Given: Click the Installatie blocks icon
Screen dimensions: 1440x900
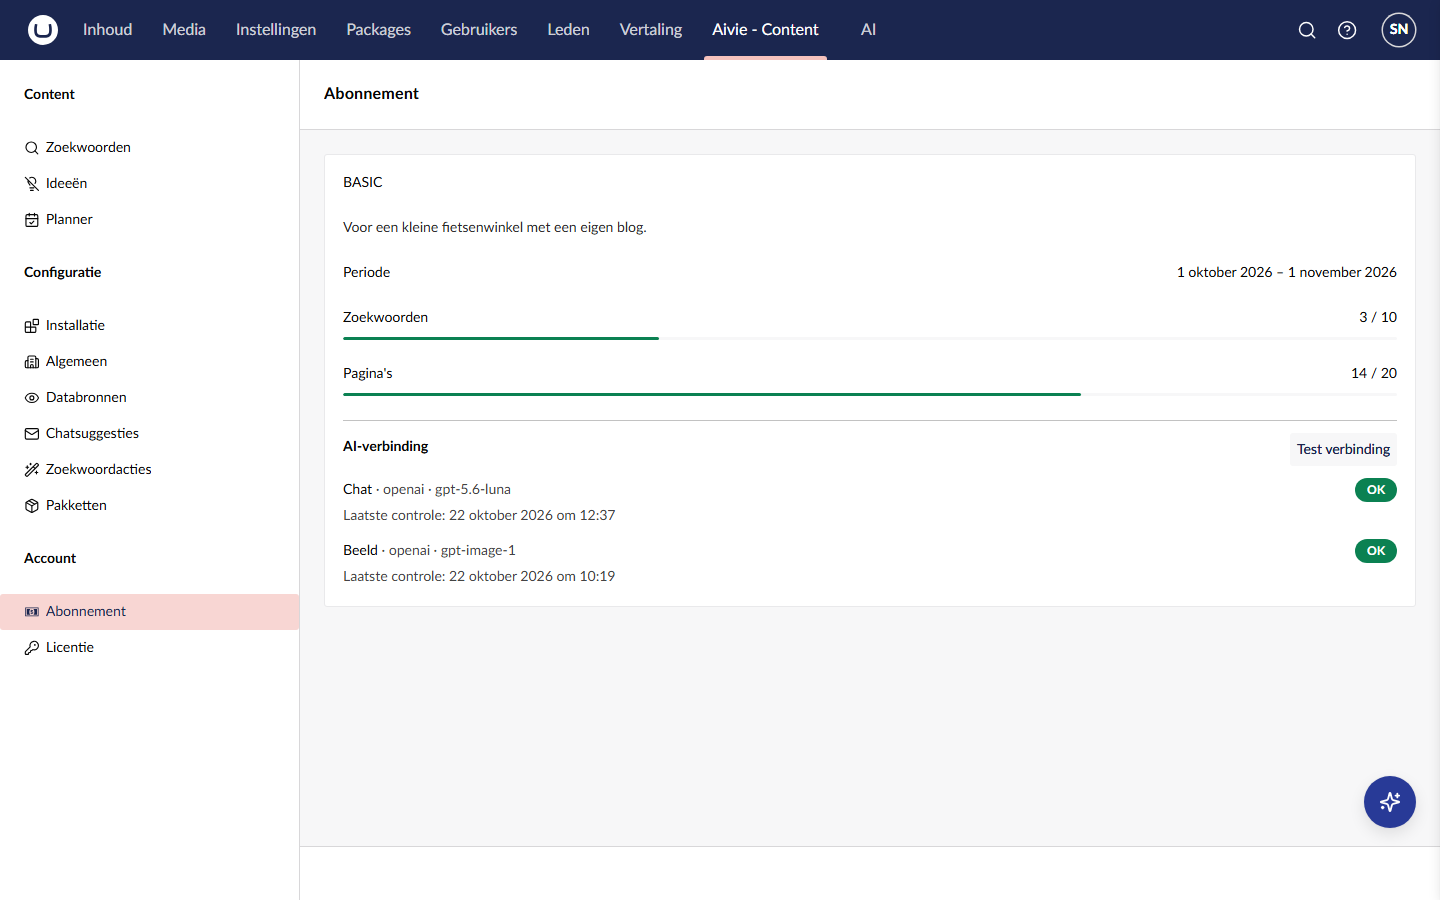Looking at the screenshot, I should click(x=32, y=326).
